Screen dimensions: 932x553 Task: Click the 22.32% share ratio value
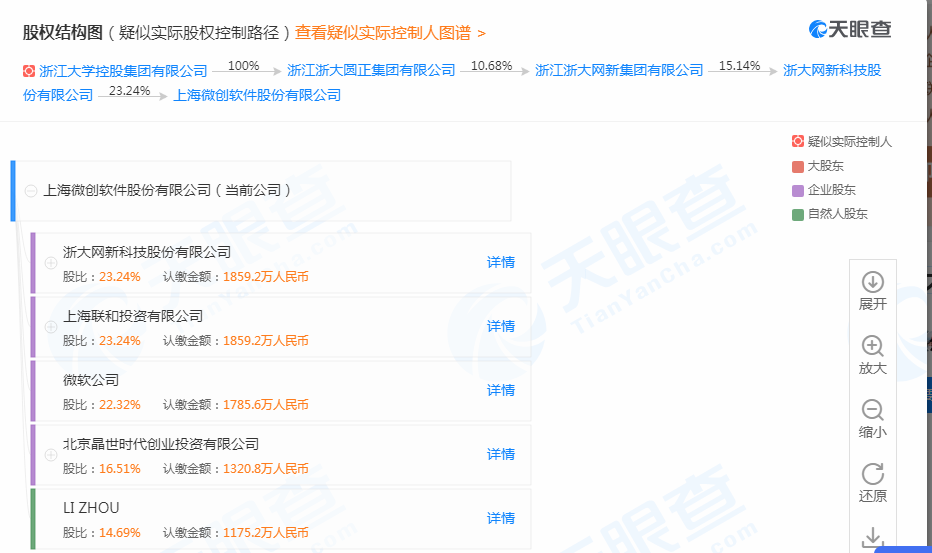(x=119, y=405)
